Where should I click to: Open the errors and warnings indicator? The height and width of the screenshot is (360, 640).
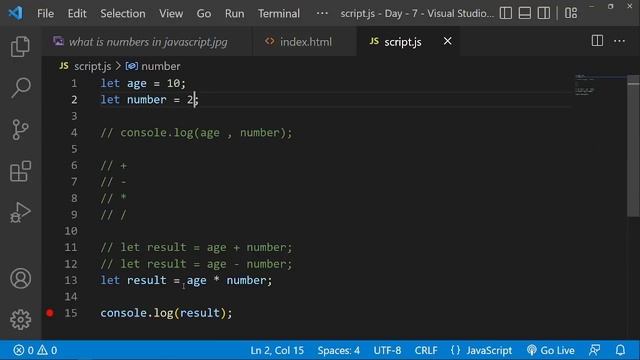click(35, 350)
